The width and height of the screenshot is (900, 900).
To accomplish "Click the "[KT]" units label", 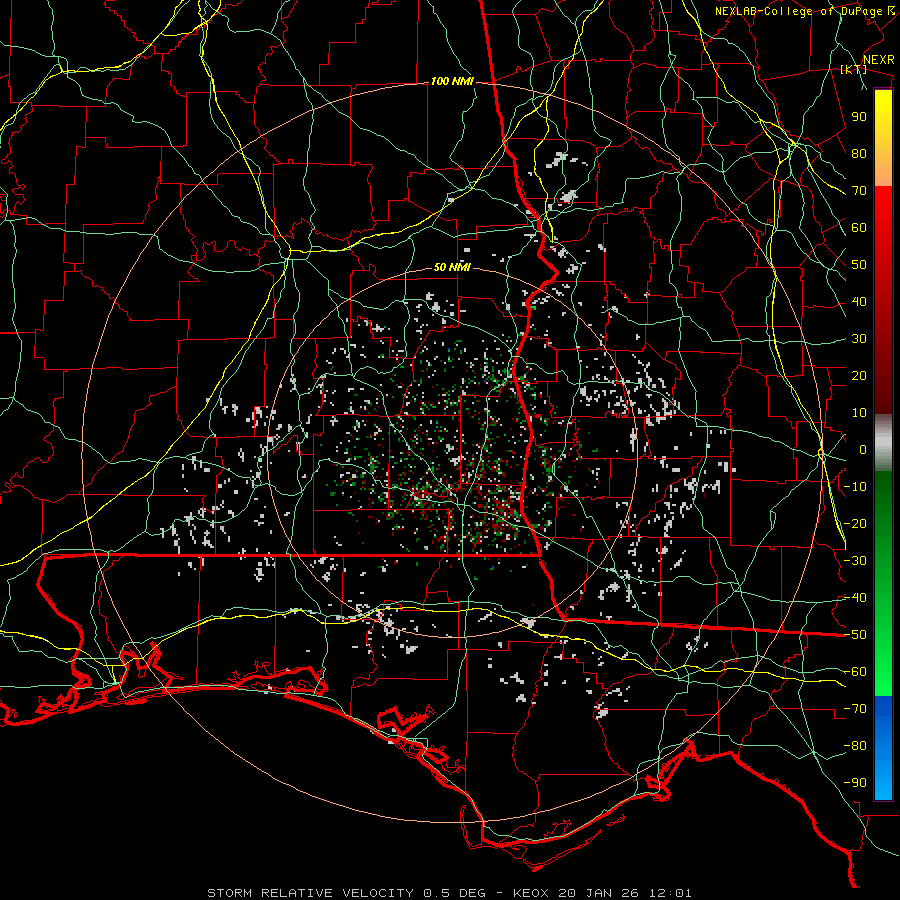I will (x=853, y=69).
